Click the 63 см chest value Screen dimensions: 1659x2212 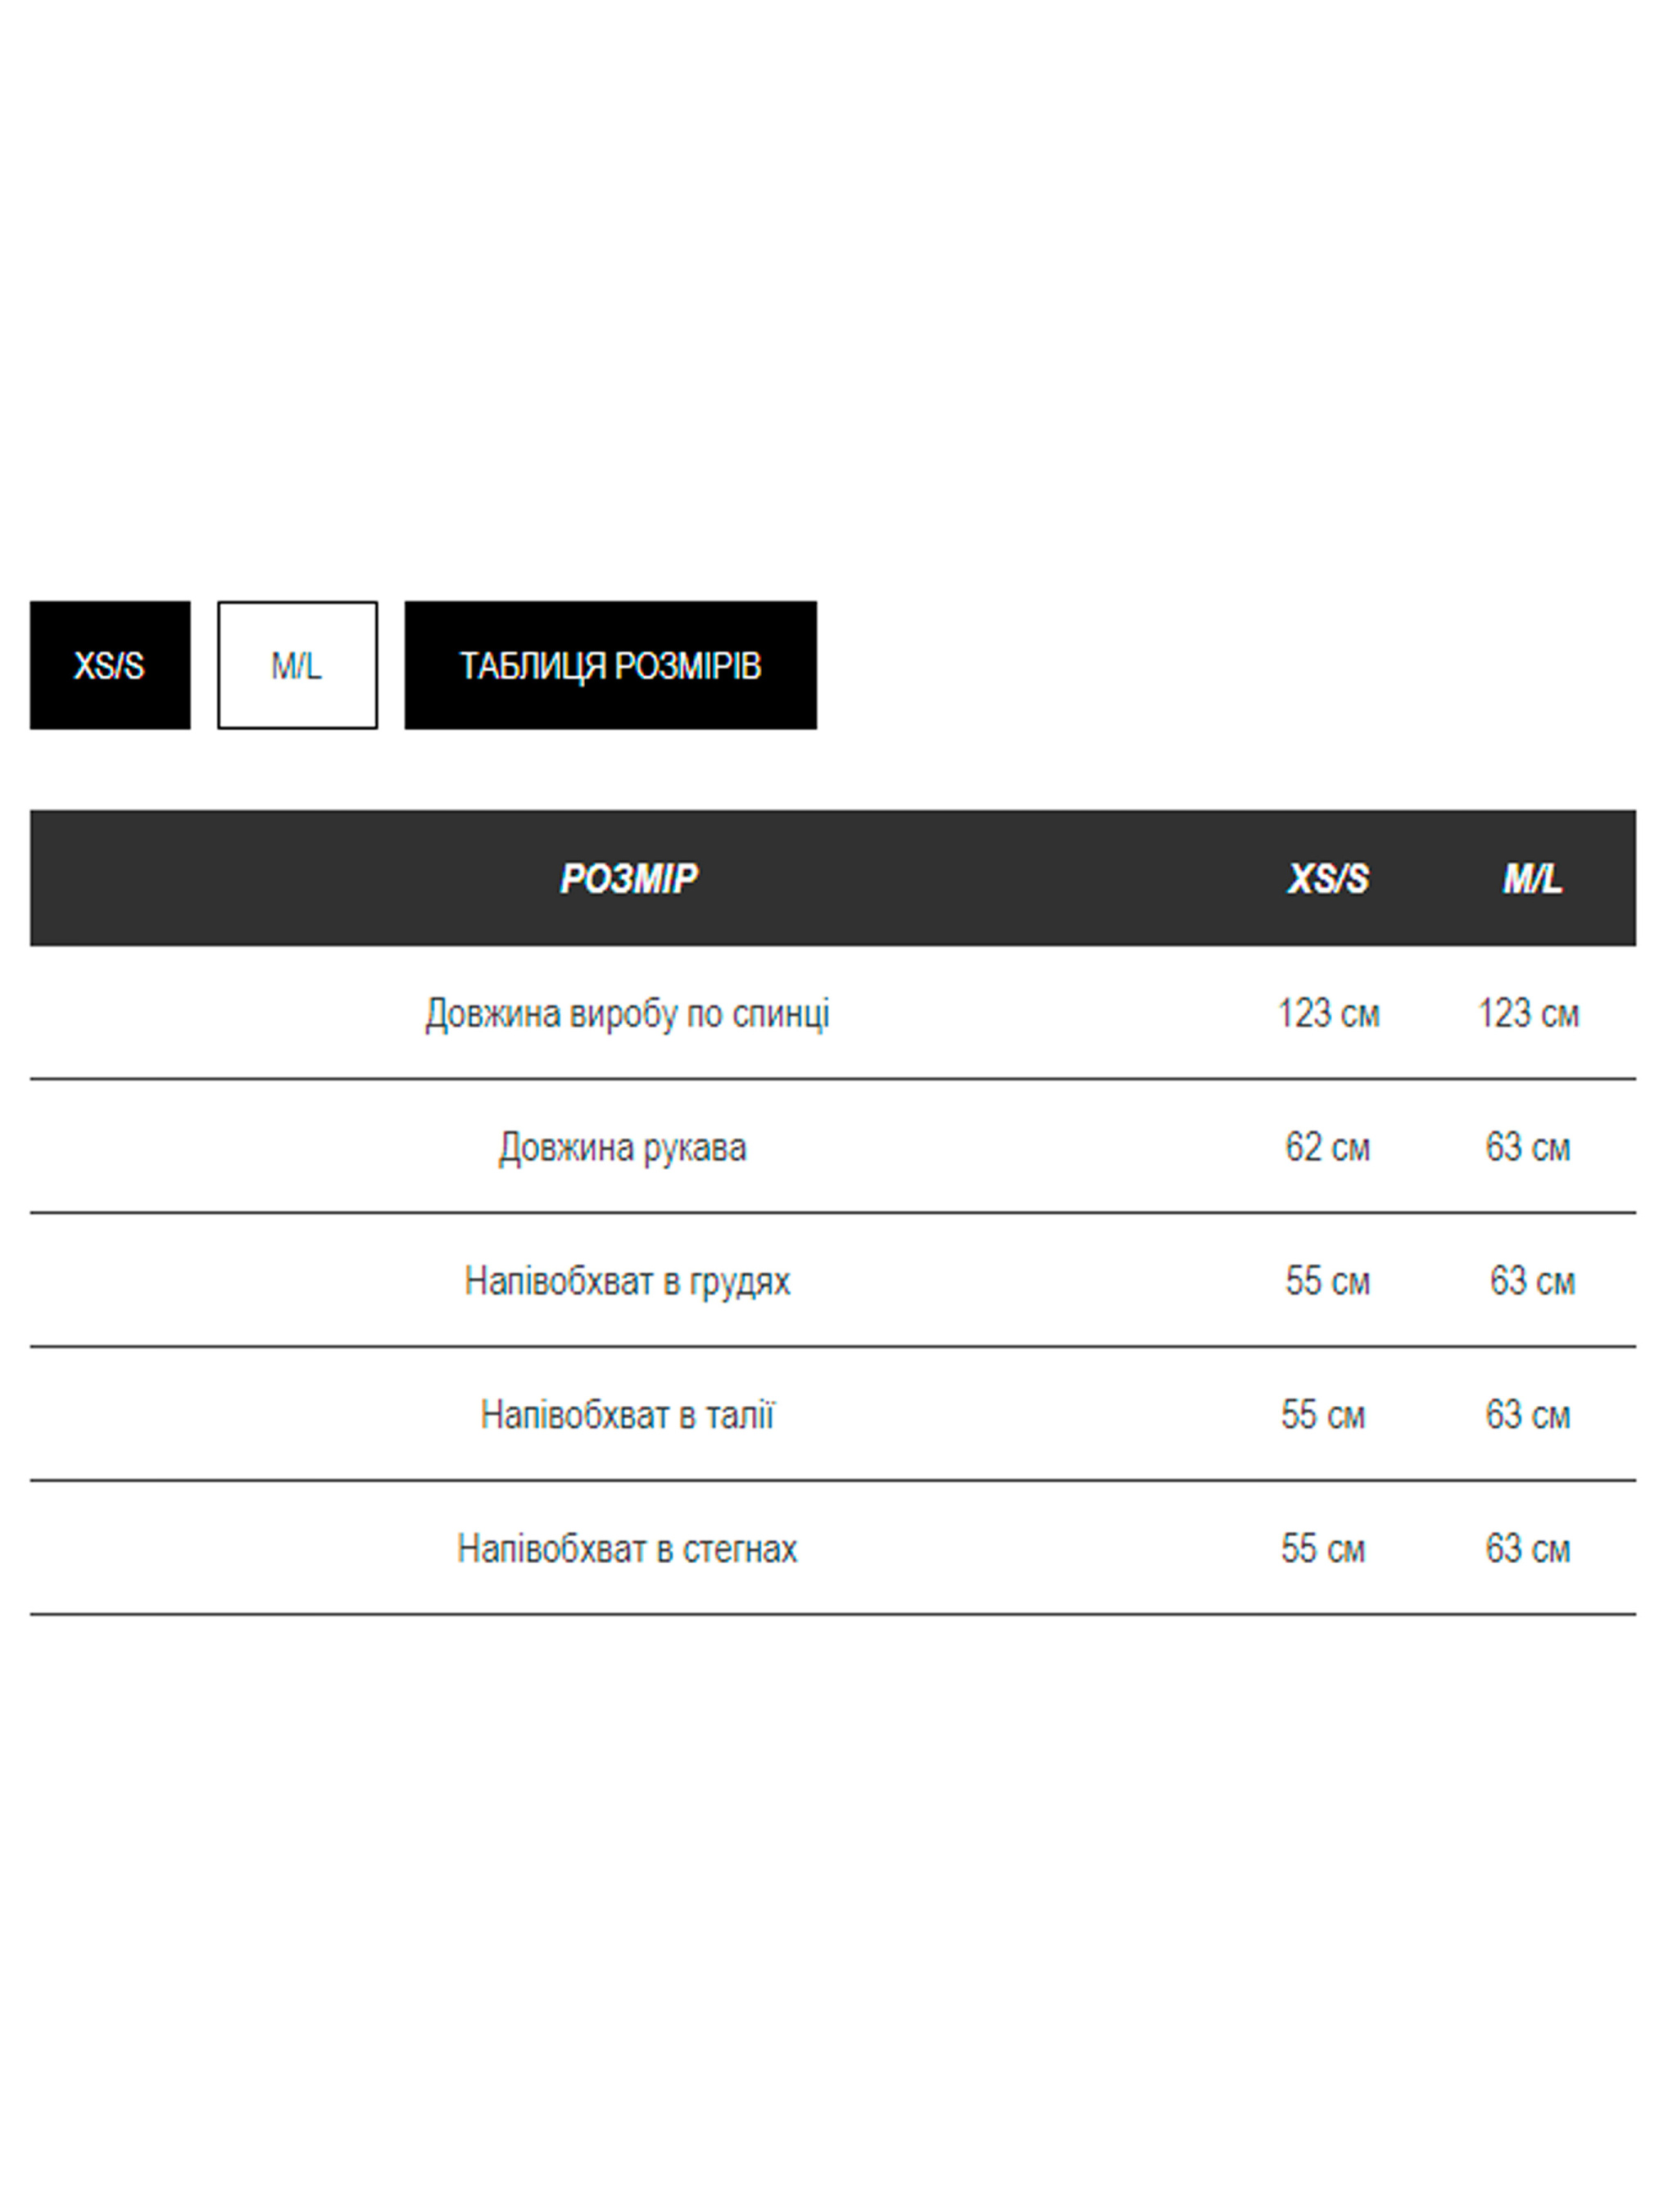pyautogui.click(x=1532, y=1281)
